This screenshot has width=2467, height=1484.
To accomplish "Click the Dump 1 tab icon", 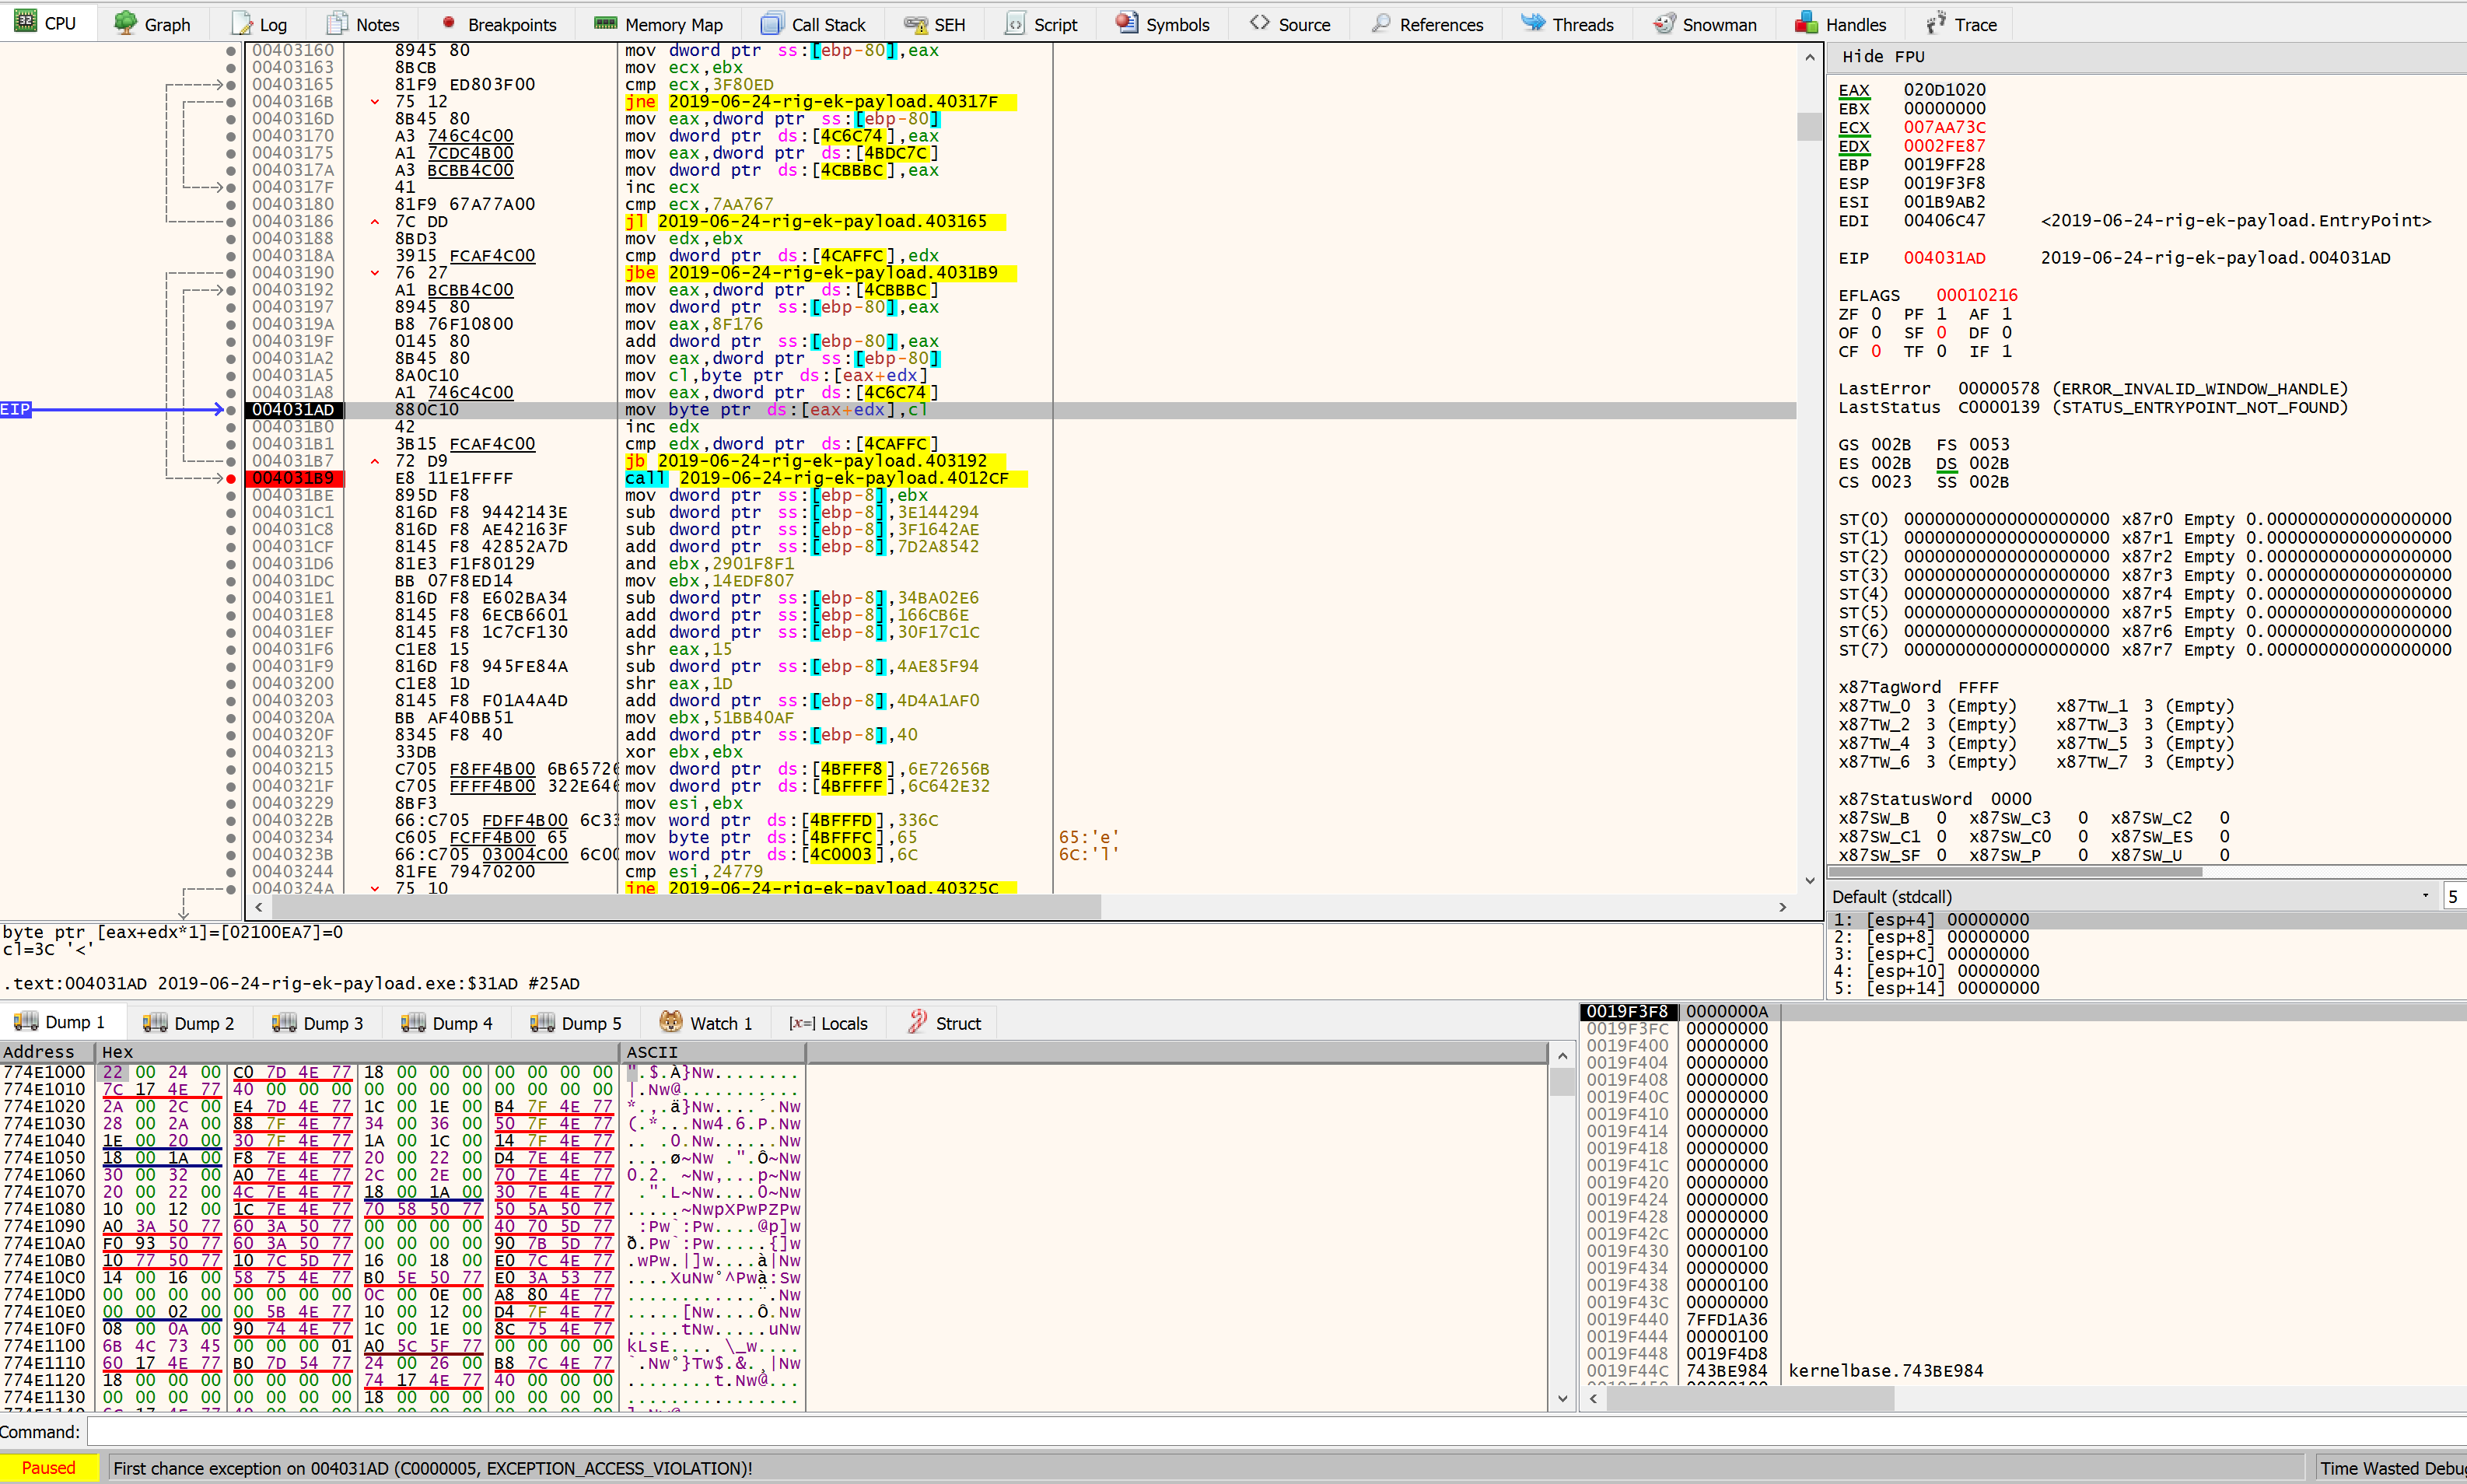I will point(26,1022).
